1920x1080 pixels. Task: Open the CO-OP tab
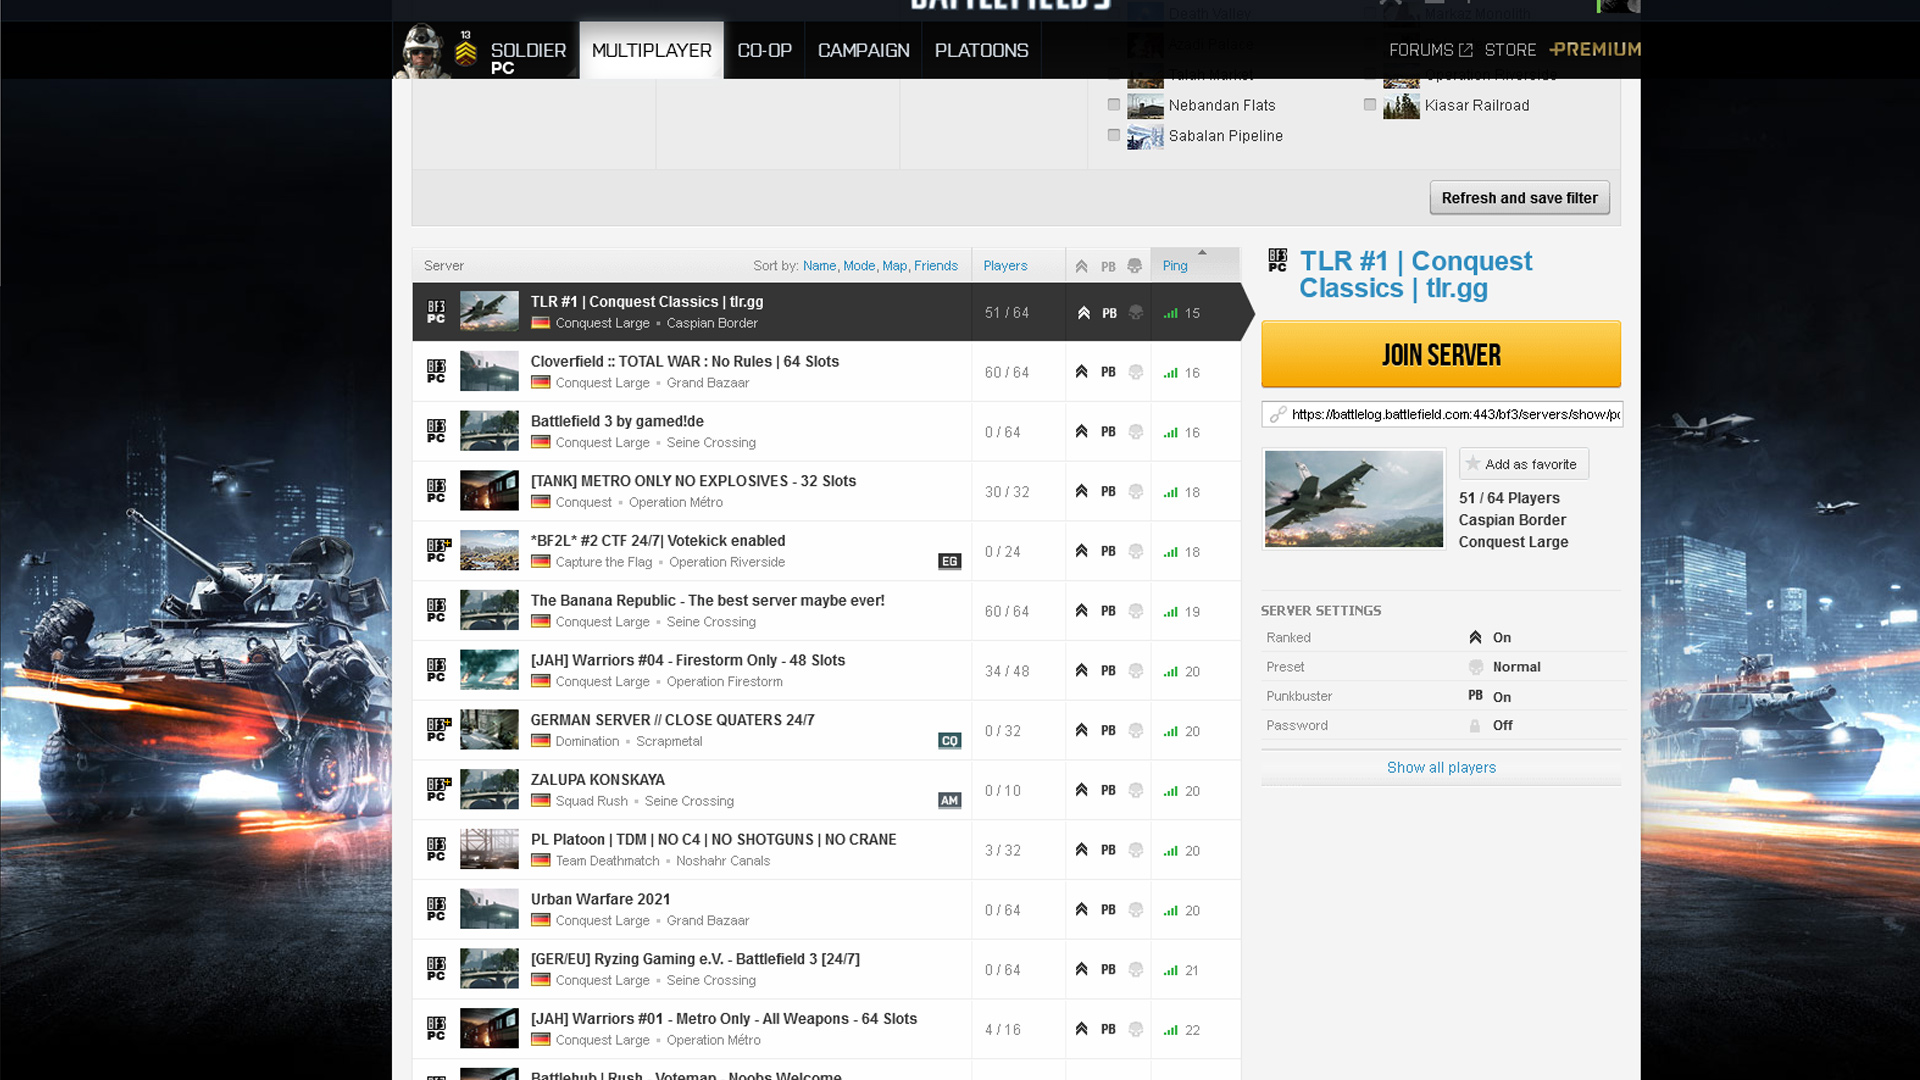[x=764, y=50]
